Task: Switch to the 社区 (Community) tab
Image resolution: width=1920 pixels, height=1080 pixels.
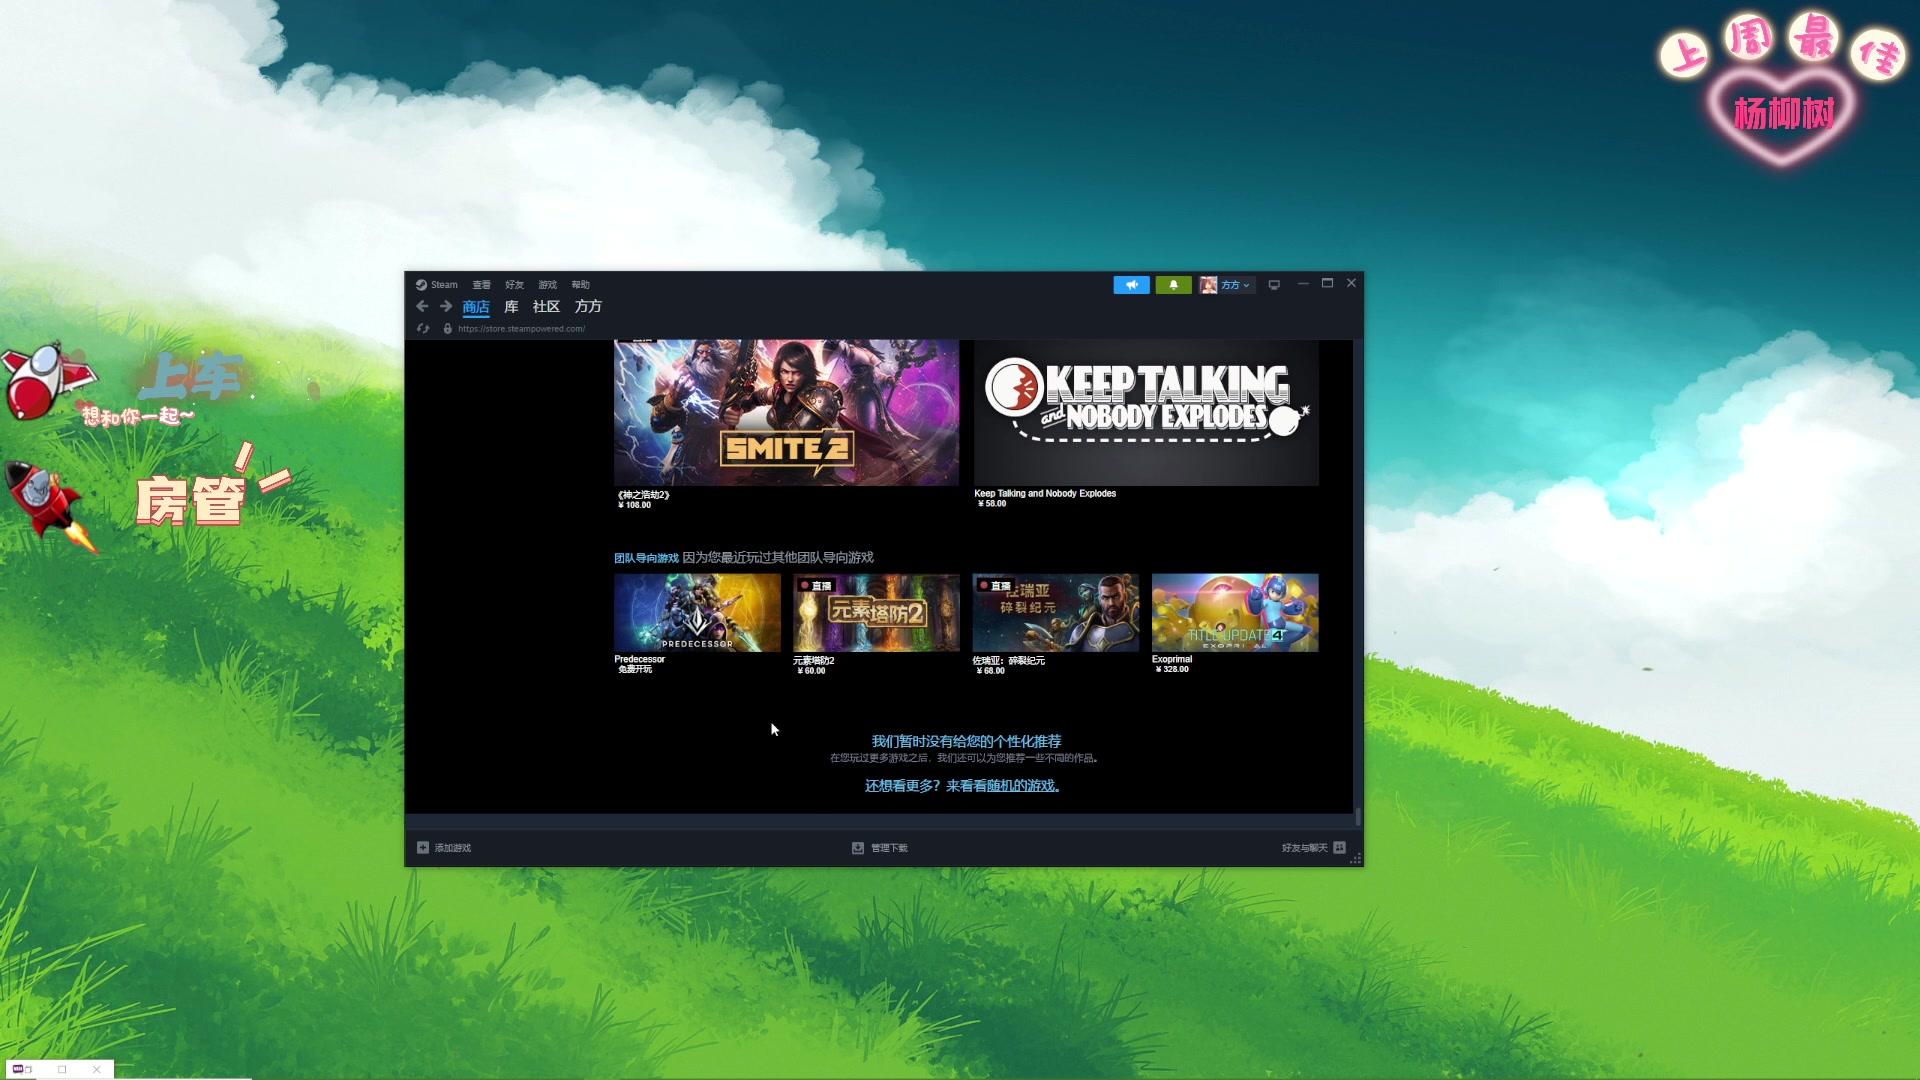Action: pyautogui.click(x=546, y=307)
